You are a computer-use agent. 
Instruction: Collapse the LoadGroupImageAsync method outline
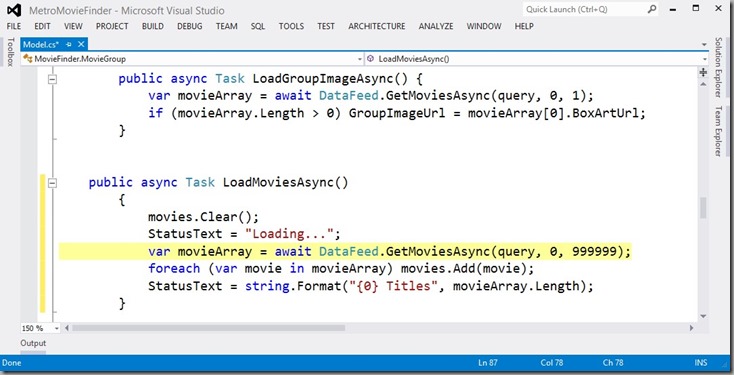pyautogui.click(x=52, y=79)
